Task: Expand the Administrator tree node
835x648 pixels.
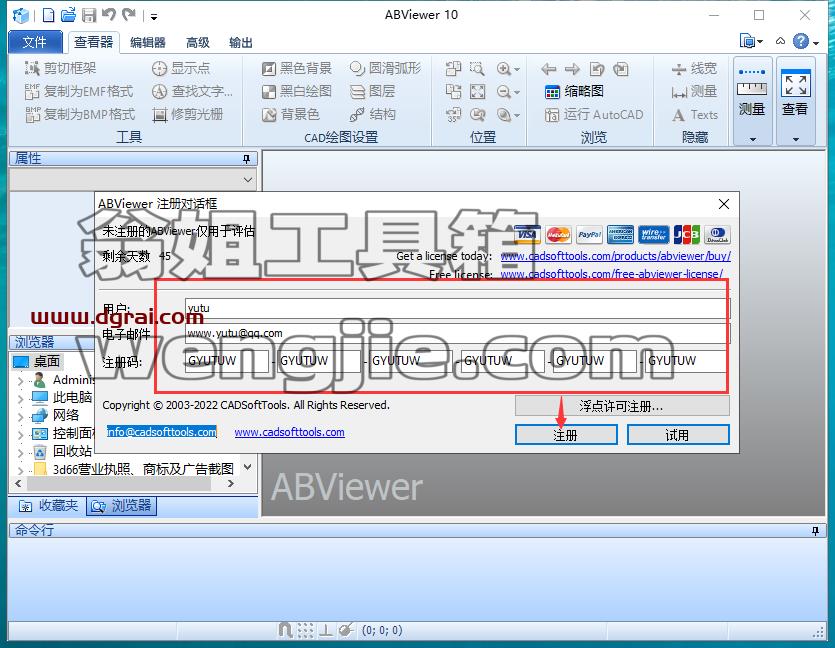Action: click(20, 381)
